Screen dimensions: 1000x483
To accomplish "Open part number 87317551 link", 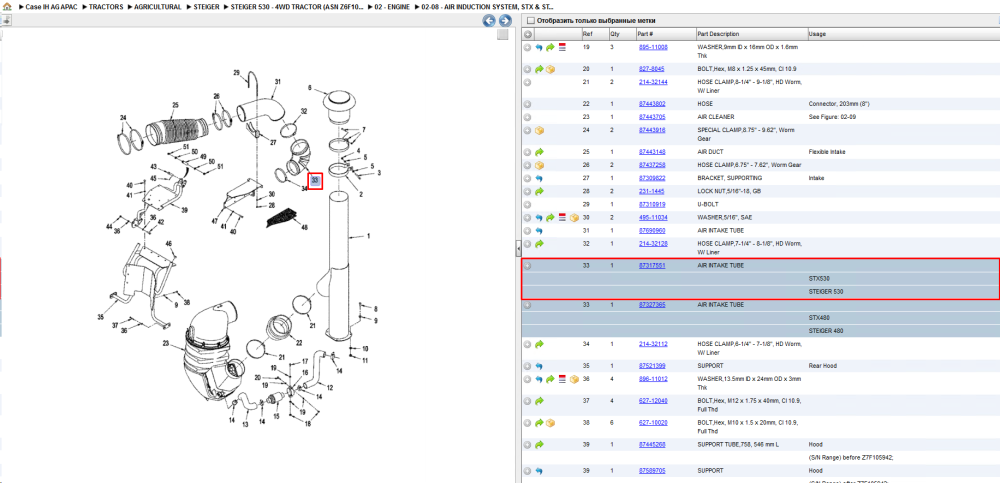I will click(652, 265).
